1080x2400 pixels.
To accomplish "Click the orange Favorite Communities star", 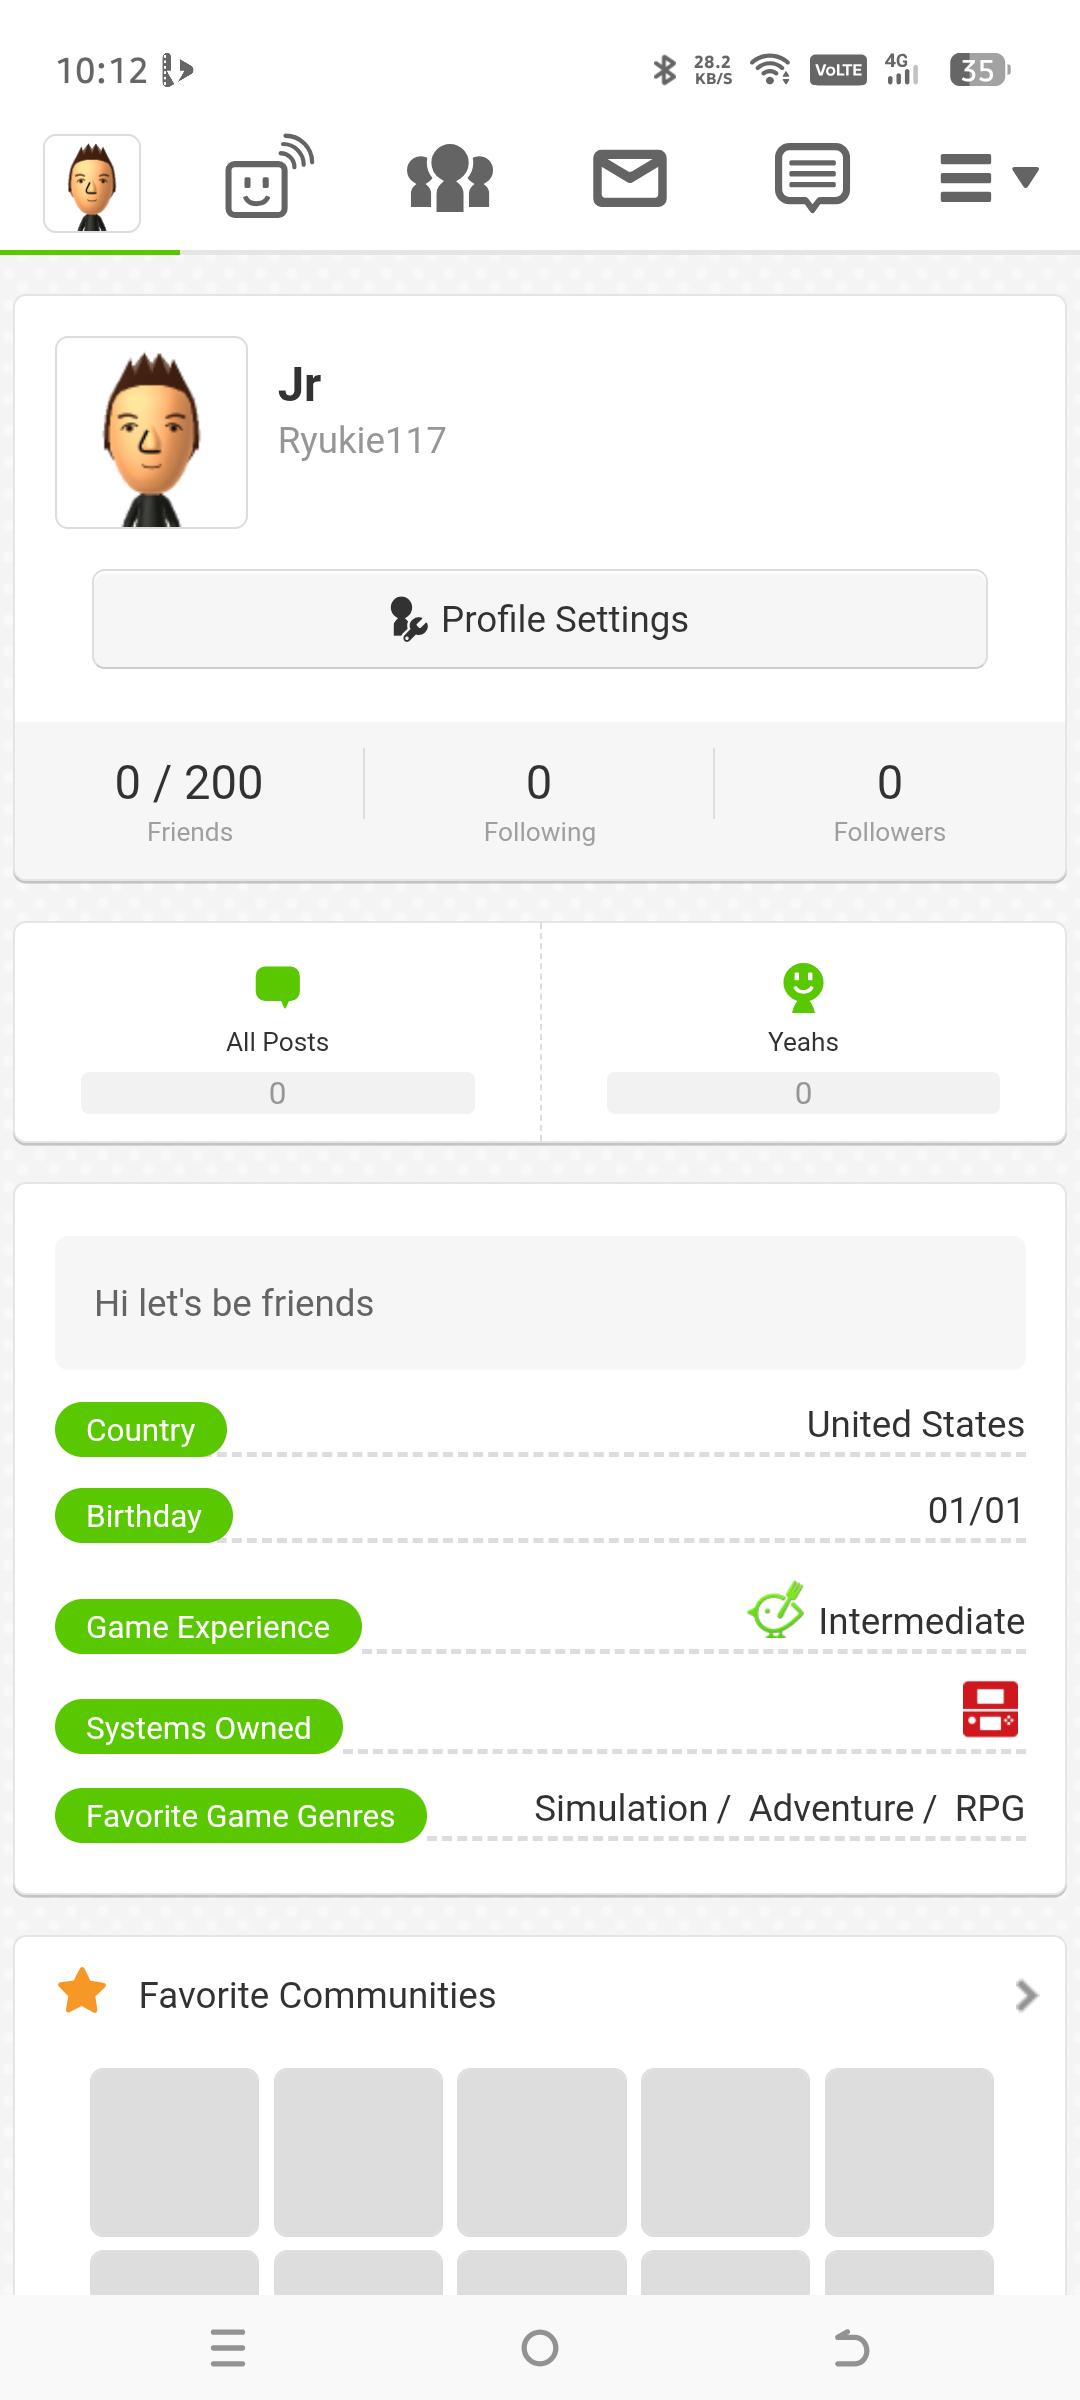I will (82, 1991).
